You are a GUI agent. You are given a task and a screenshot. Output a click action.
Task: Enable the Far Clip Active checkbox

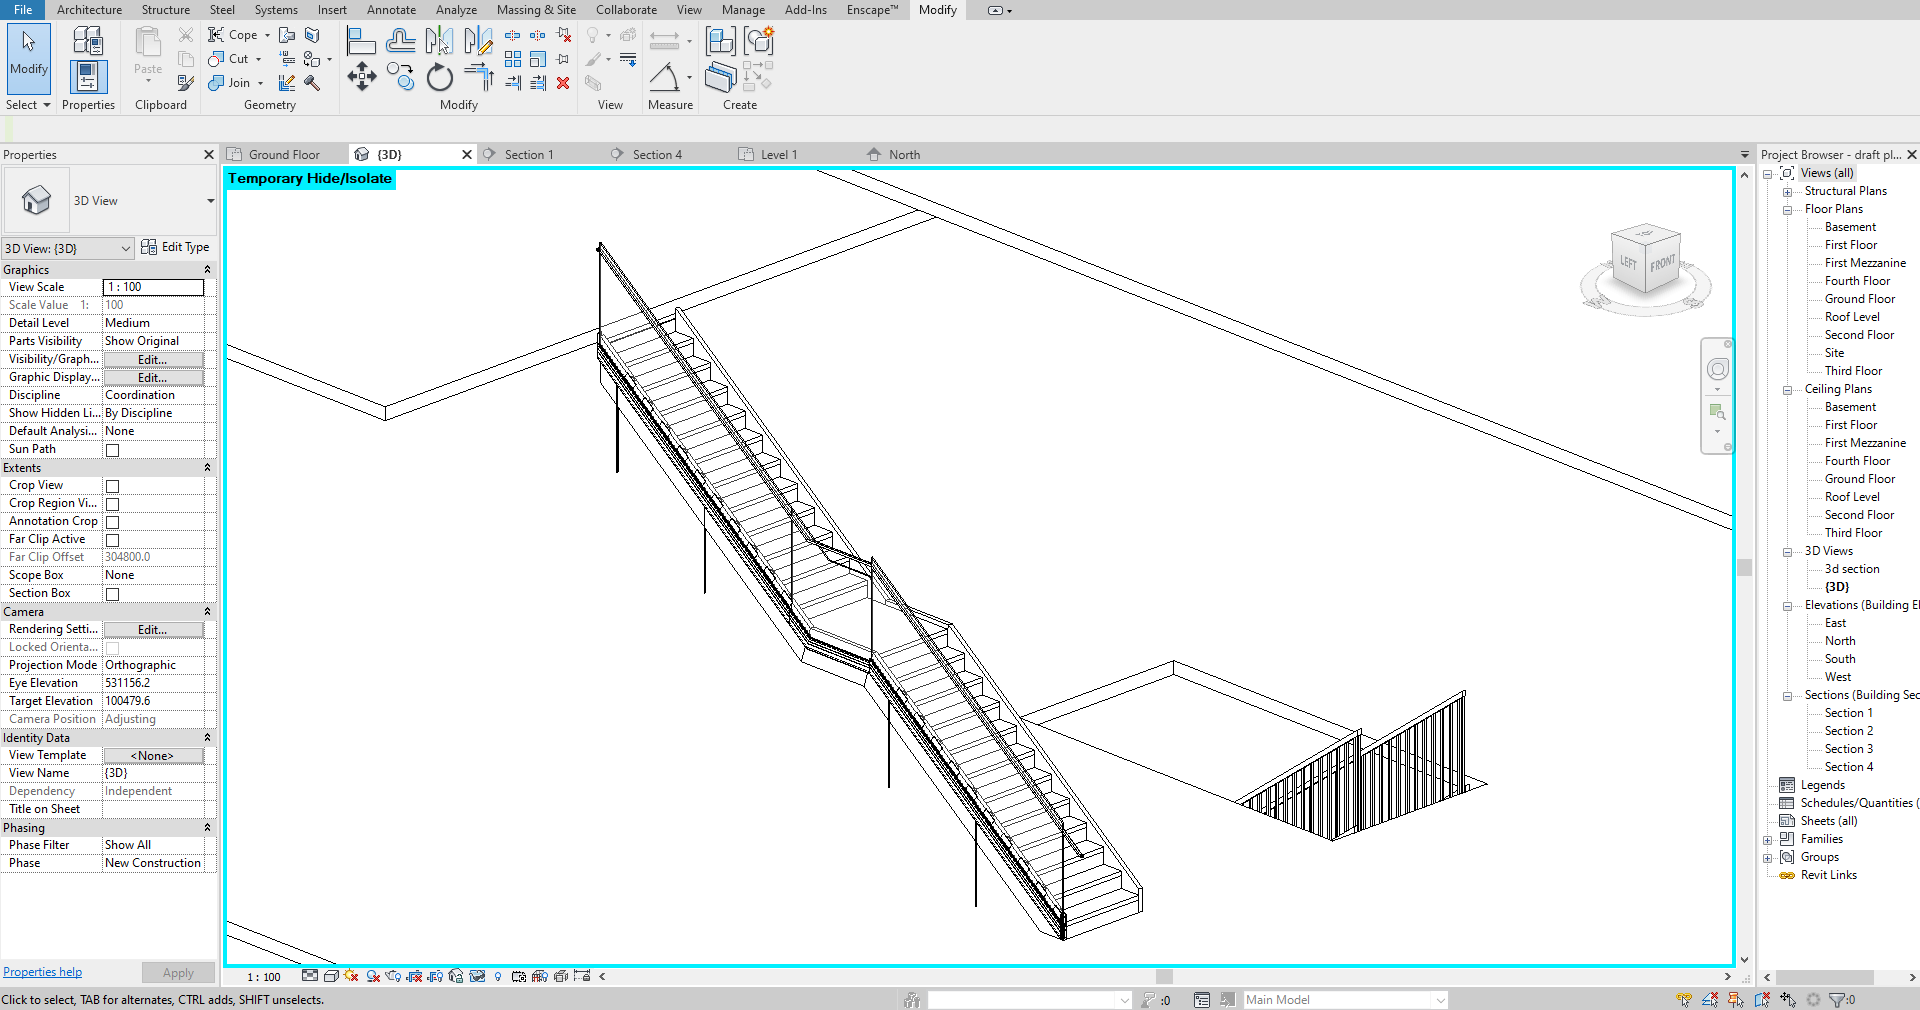click(113, 540)
